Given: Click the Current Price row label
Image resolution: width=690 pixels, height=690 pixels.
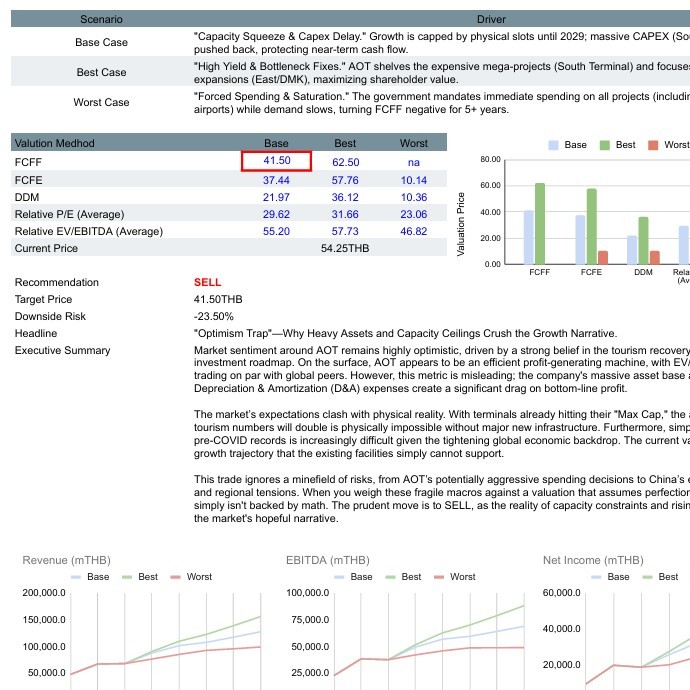Looking at the screenshot, I should [x=46, y=248].
